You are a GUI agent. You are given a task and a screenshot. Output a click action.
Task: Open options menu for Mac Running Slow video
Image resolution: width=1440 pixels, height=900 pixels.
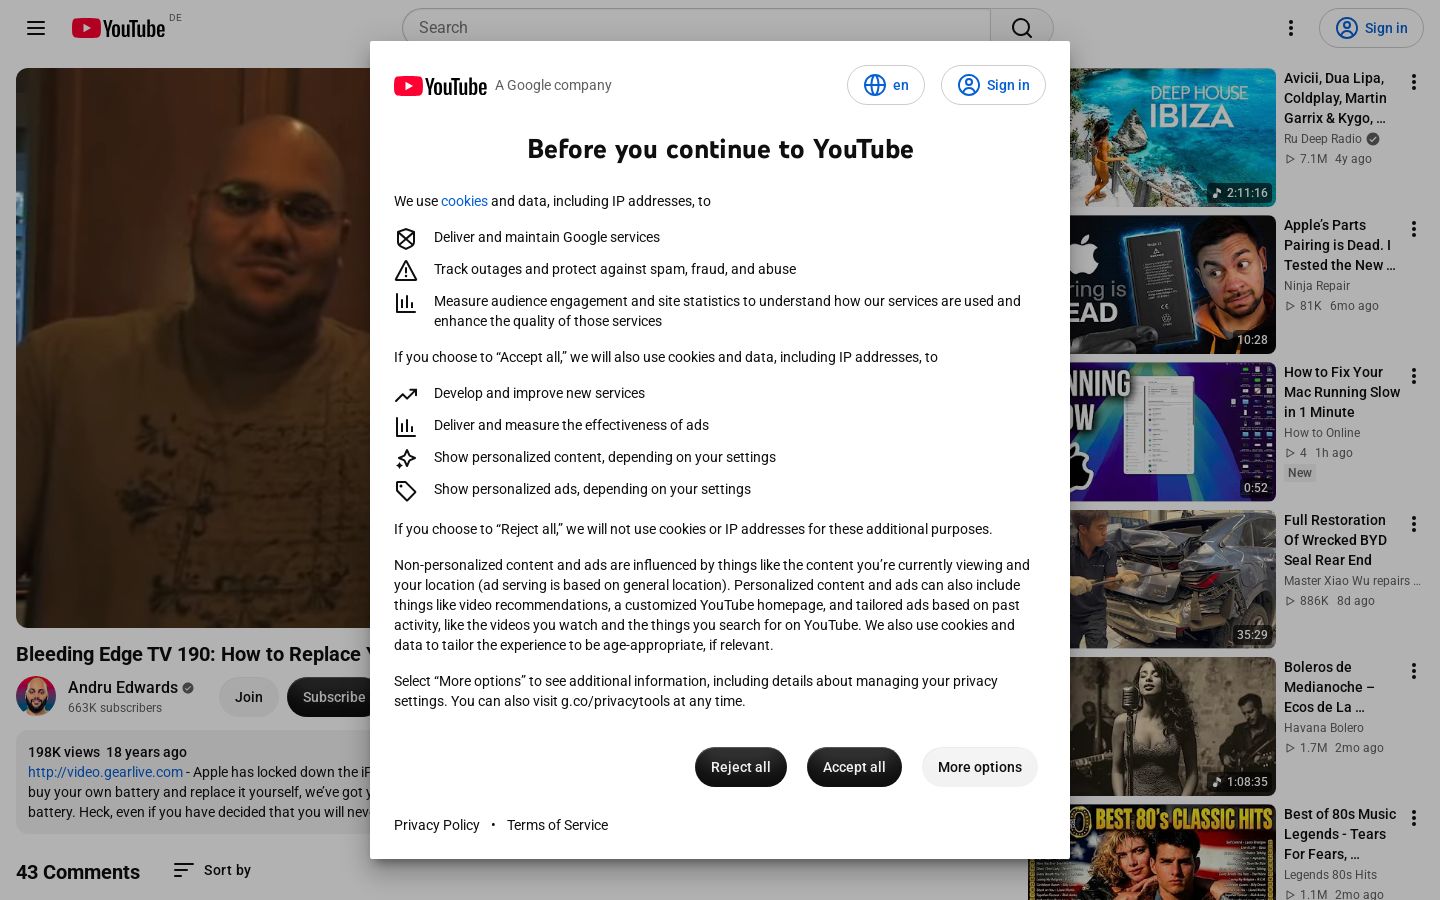[x=1414, y=376]
